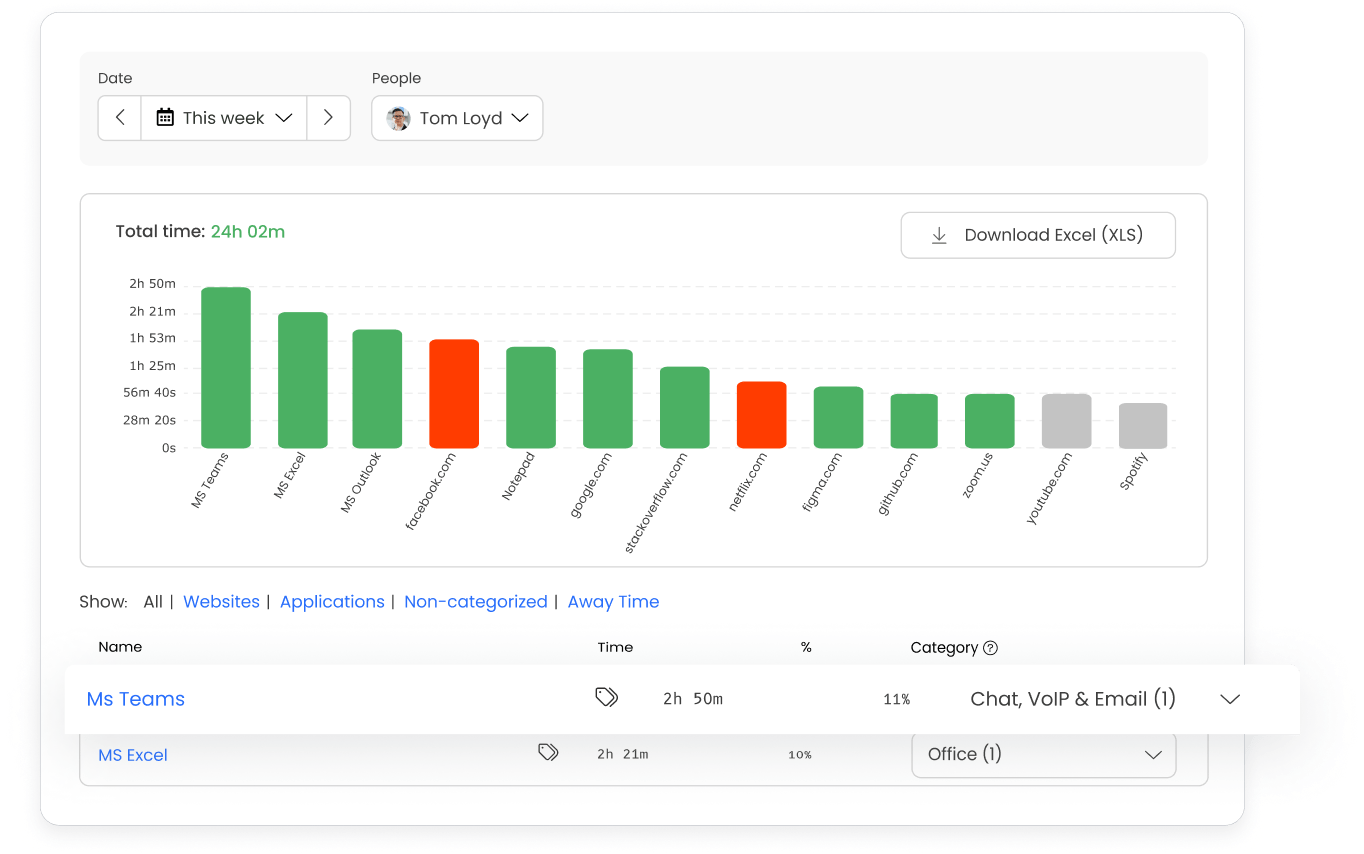
Task: Click the google.com bar in chart
Action: pyautogui.click(x=608, y=399)
